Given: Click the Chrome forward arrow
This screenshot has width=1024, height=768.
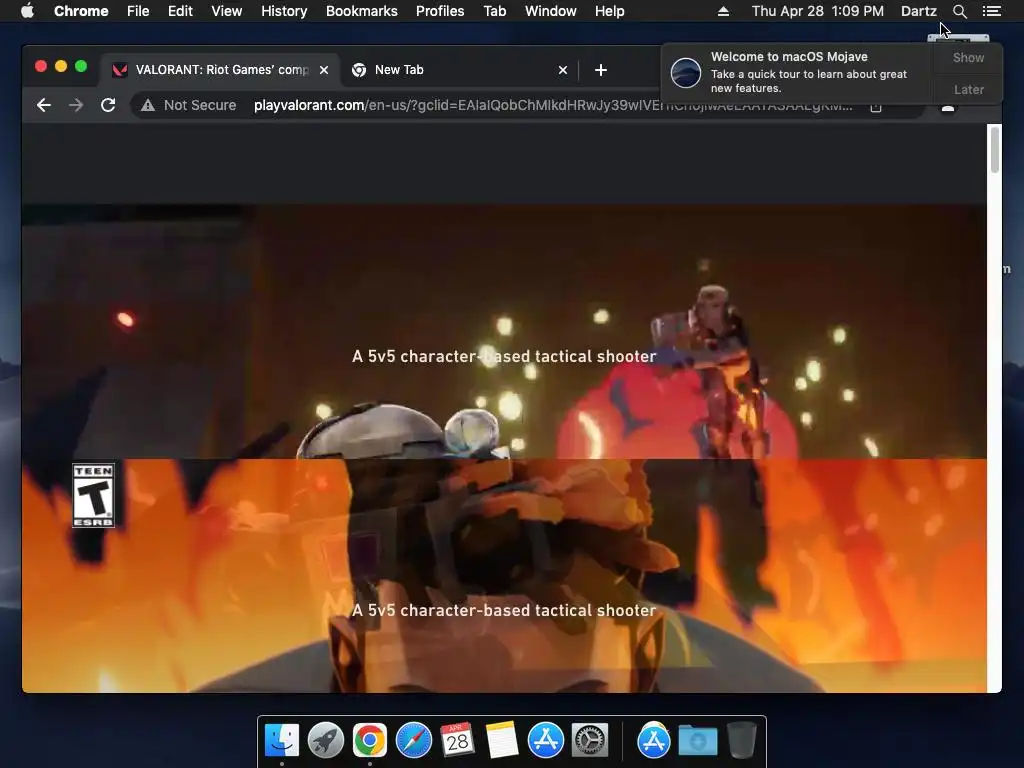Looking at the screenshot, I should 76,105.
